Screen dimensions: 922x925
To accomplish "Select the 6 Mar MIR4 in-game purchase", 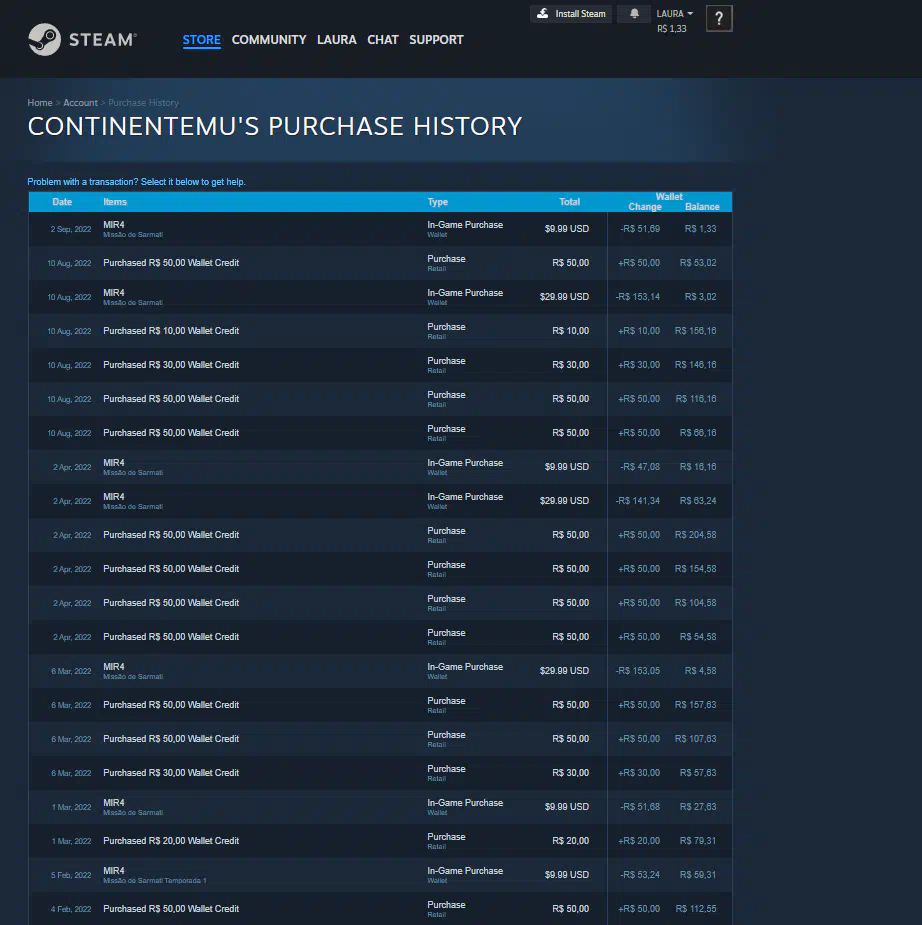I will 380,671.
